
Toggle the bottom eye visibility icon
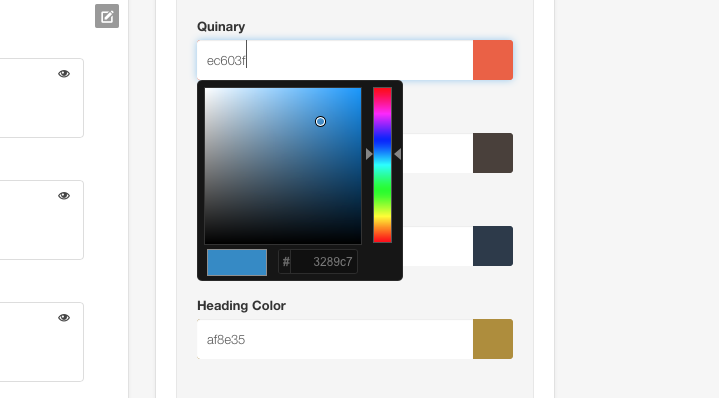click(64, 318)
